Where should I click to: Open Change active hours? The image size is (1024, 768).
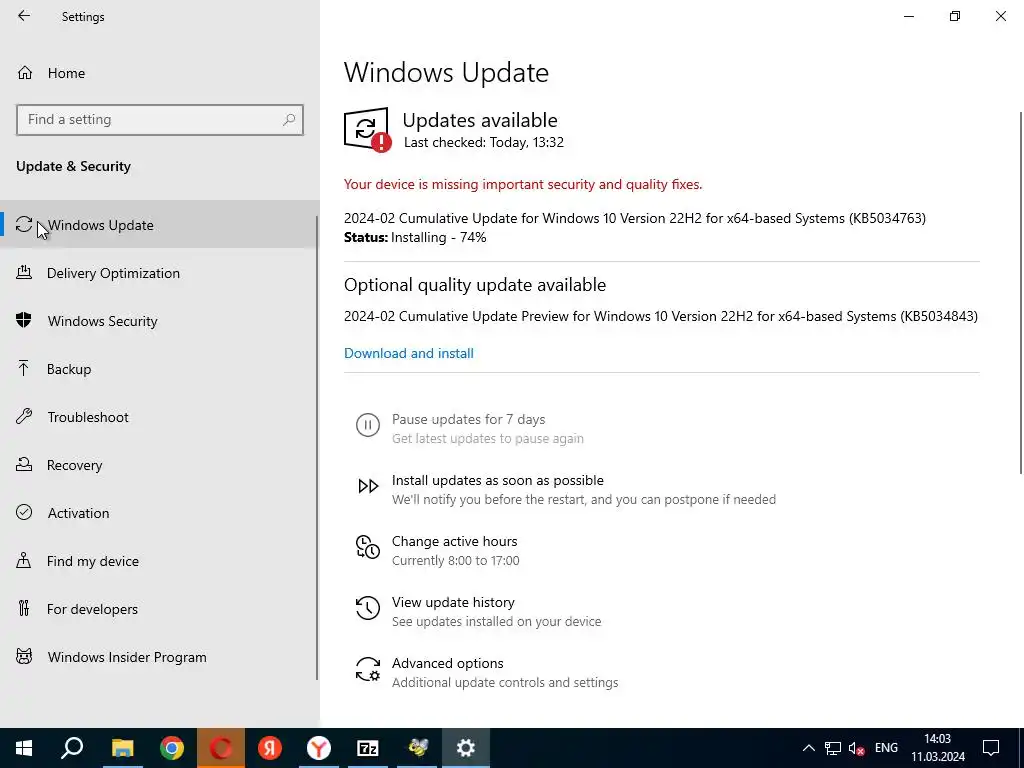pyautogui.click(x=455, y=541)
